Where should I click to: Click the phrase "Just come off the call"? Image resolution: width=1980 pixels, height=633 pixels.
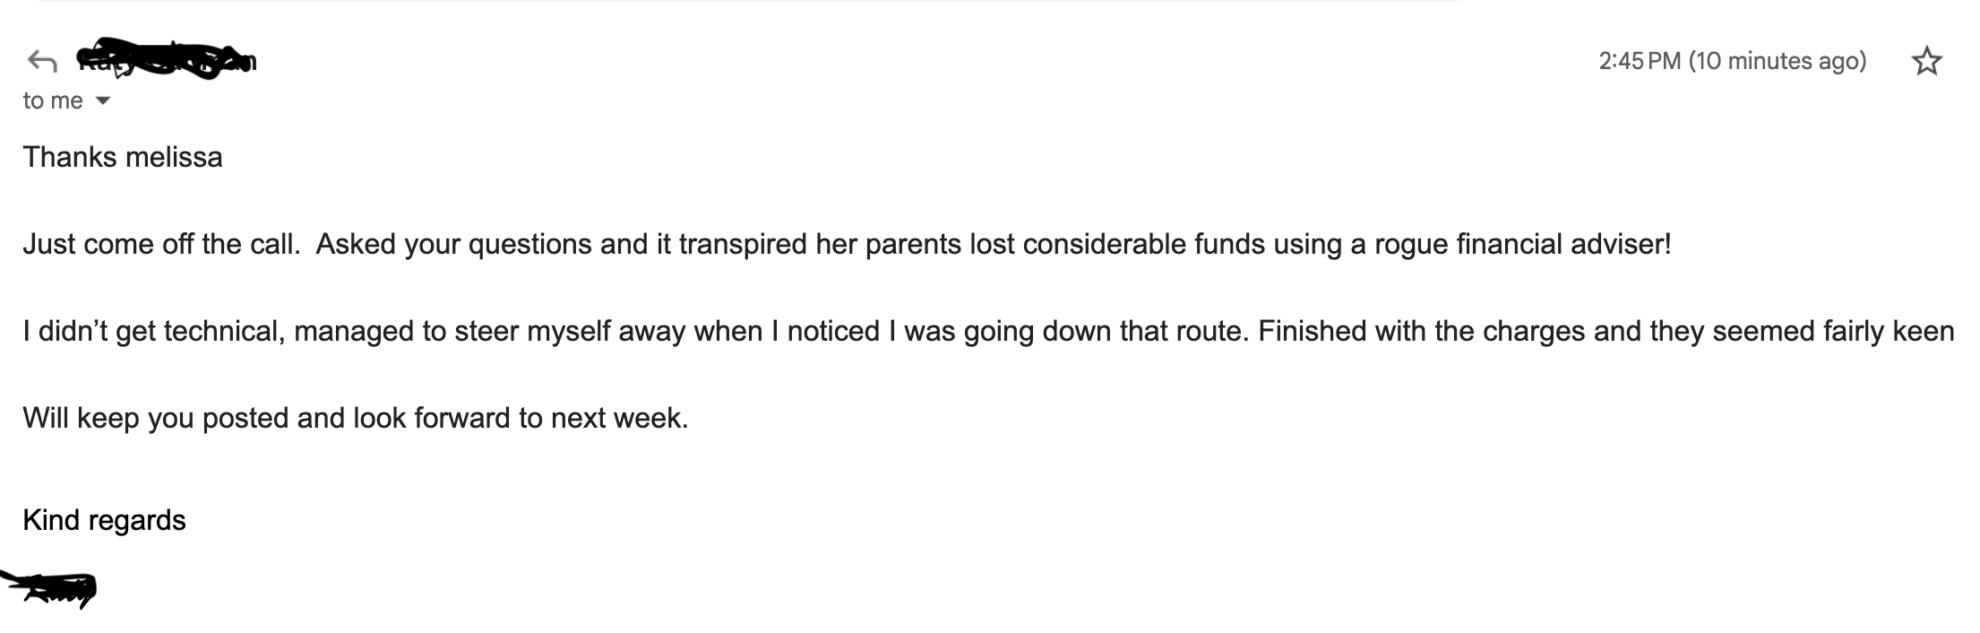click(x=160, y=244)
